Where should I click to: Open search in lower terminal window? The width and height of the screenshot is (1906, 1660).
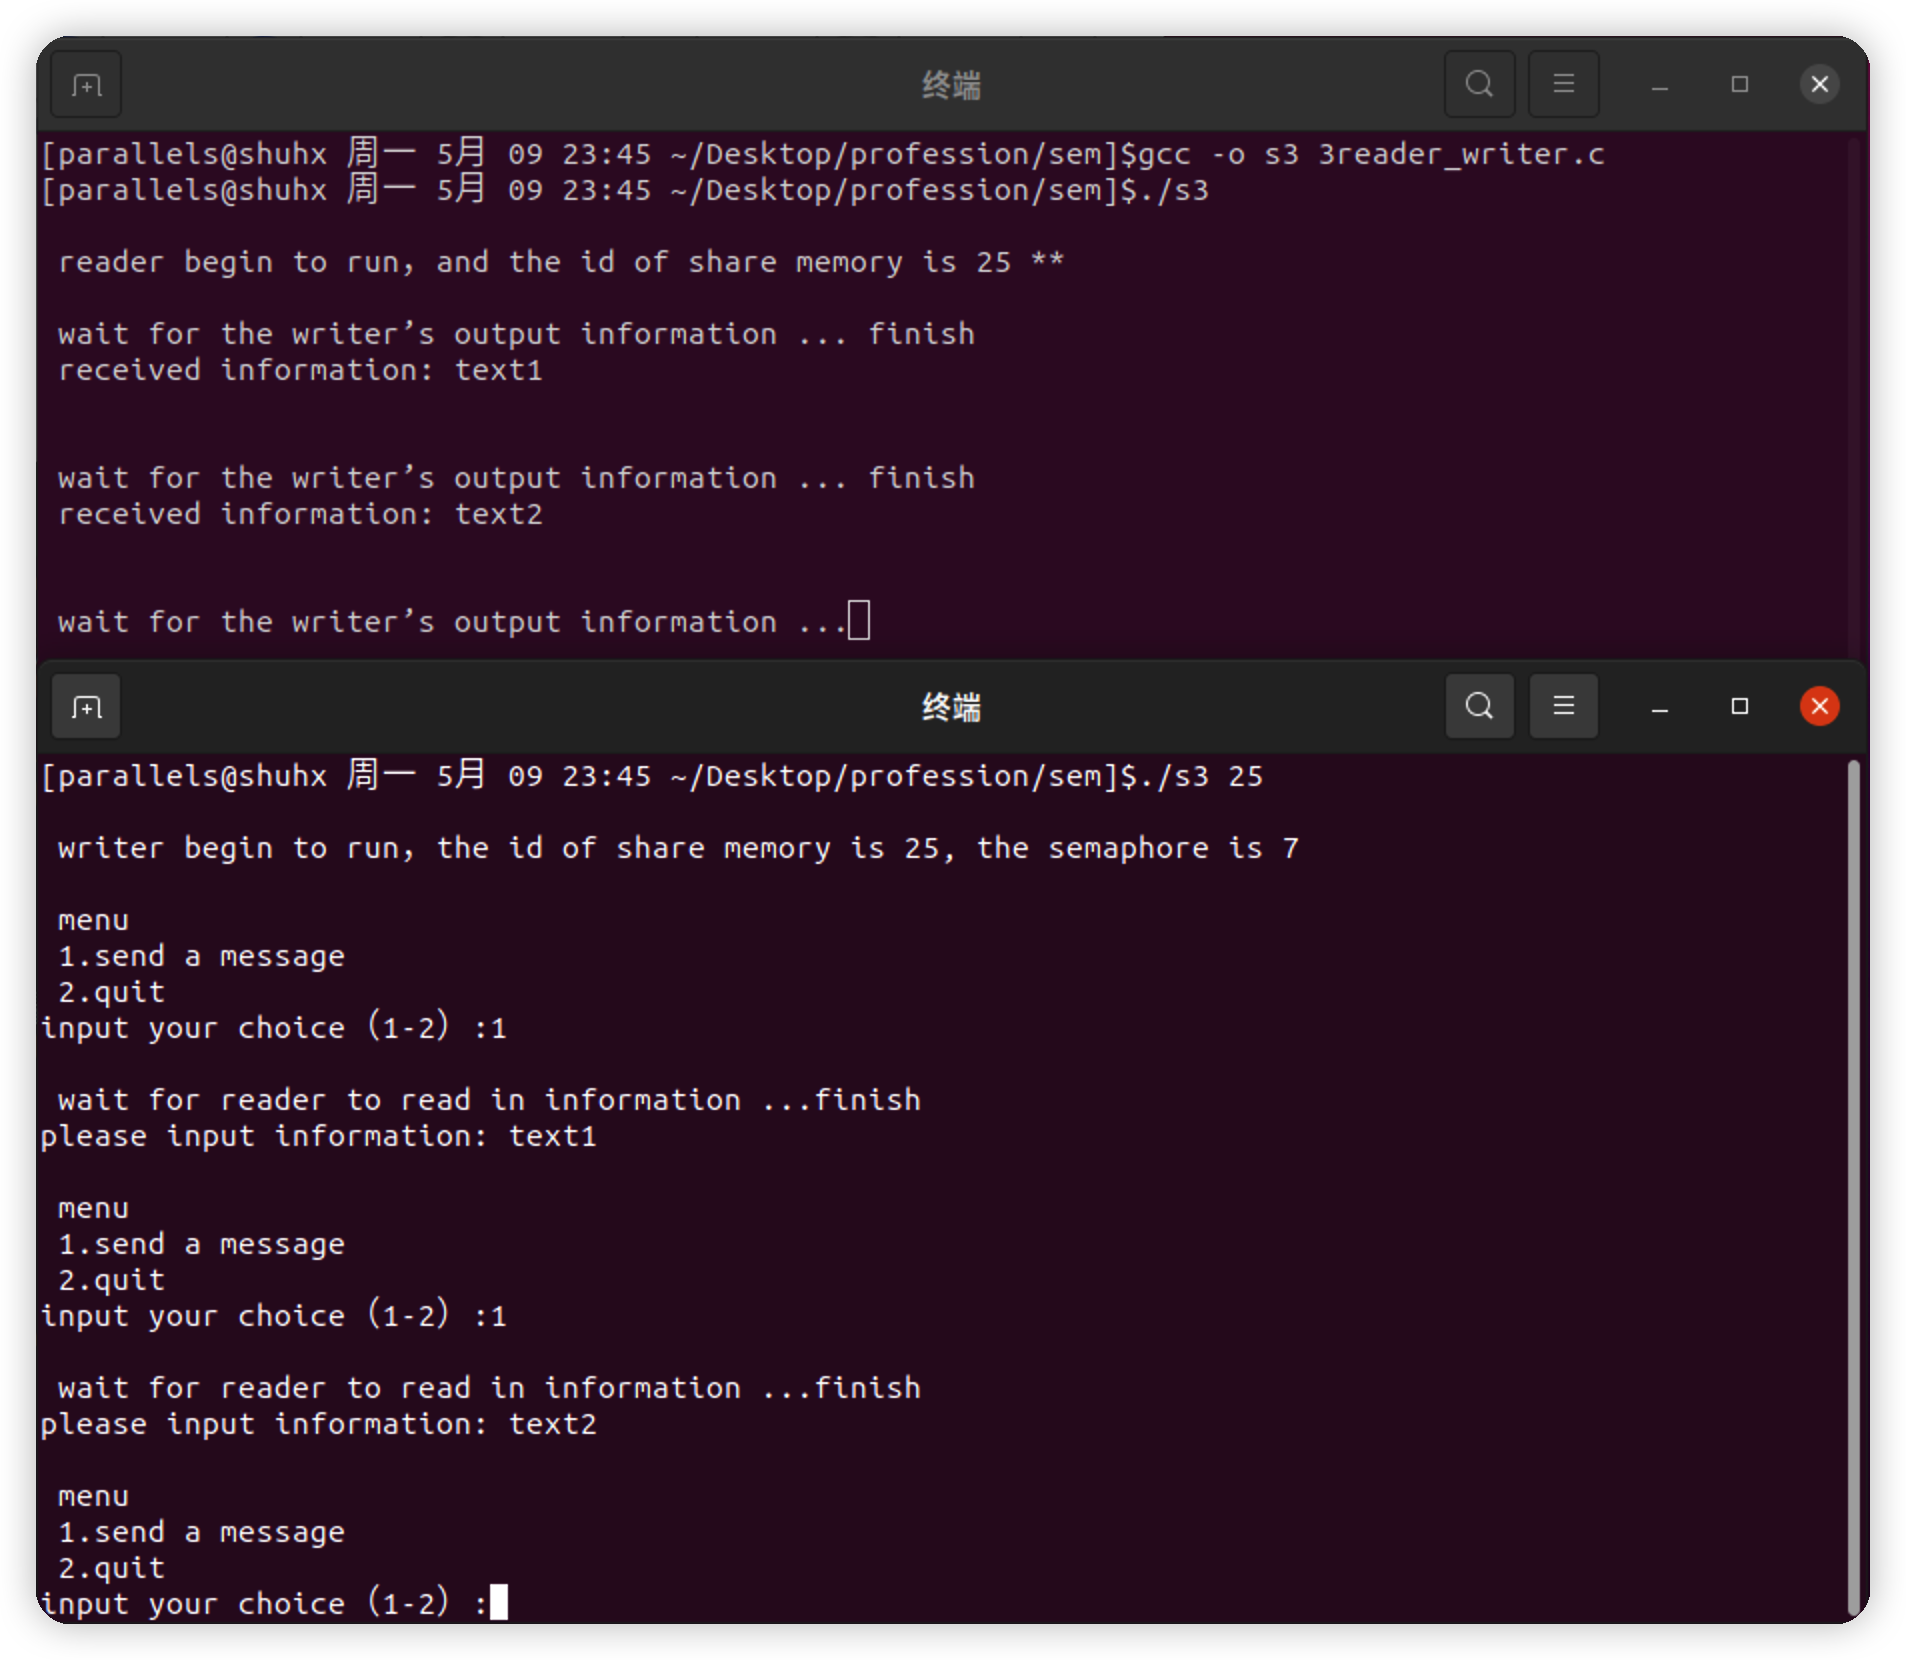(1479, 706)
